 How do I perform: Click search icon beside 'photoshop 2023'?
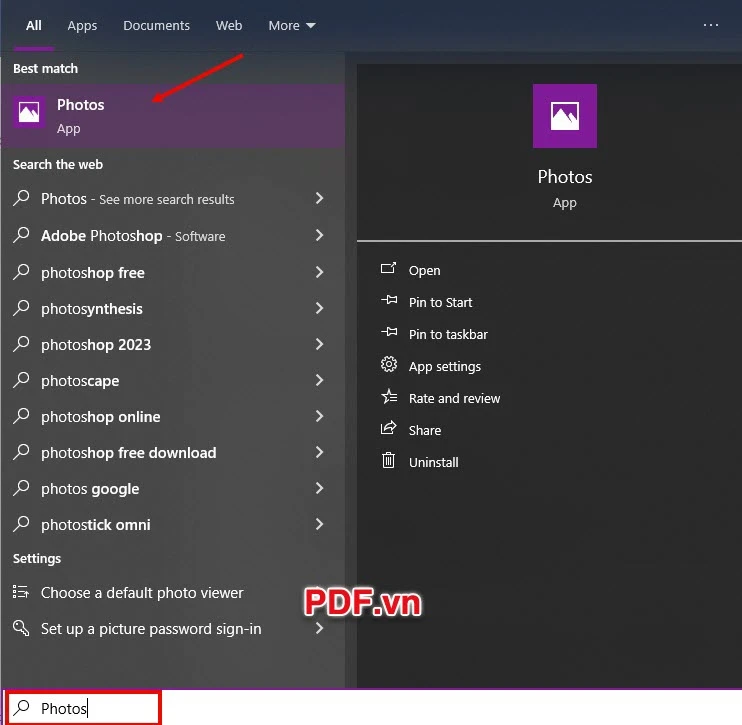(x=21, y=344)
